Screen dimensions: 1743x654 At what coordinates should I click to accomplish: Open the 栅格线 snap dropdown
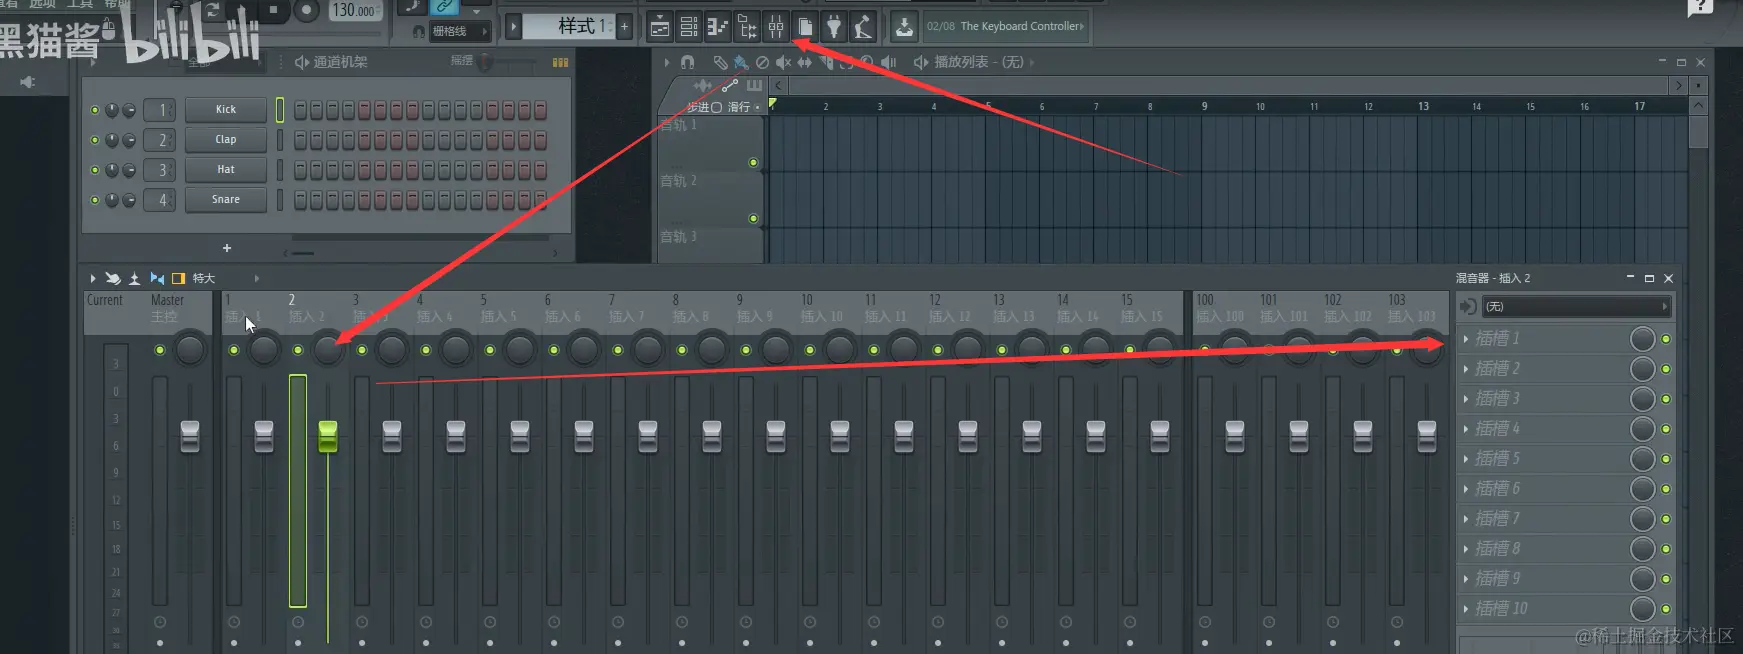460,31
